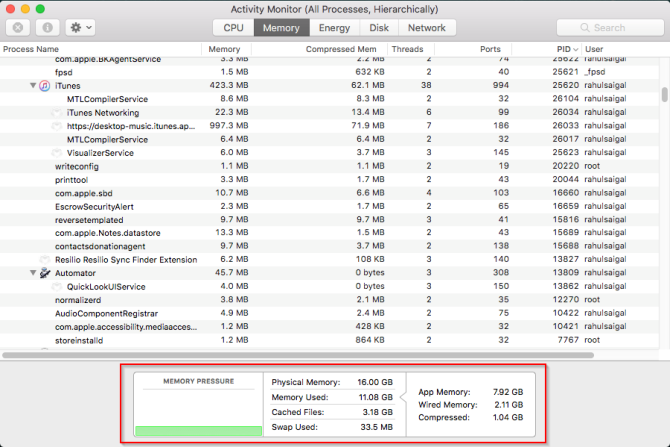This screenshot has width=670, height=447.
Task: Click the Memory Used 11.08 GB value
Action: [375, 397]
